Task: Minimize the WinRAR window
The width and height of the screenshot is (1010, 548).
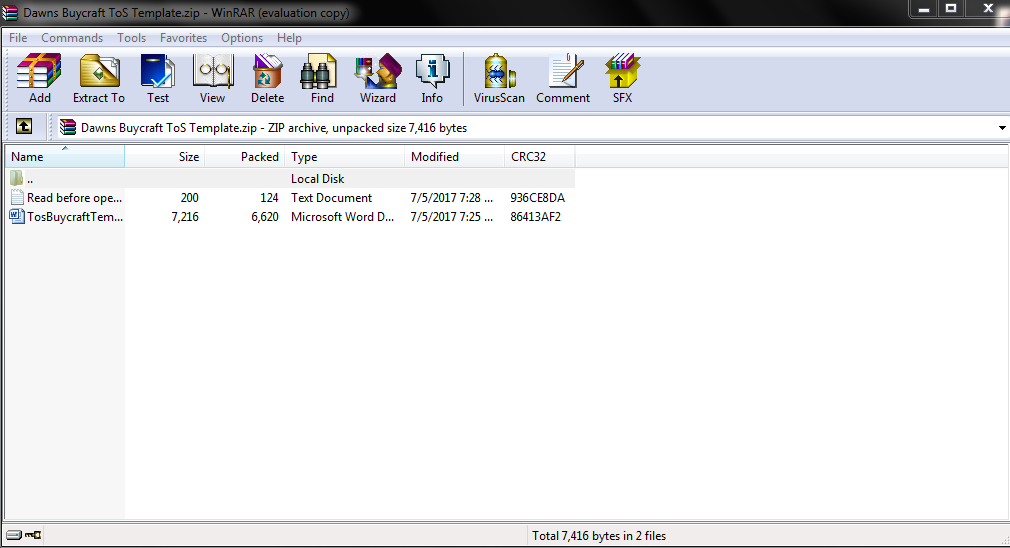Action: [x=923, y=8]
